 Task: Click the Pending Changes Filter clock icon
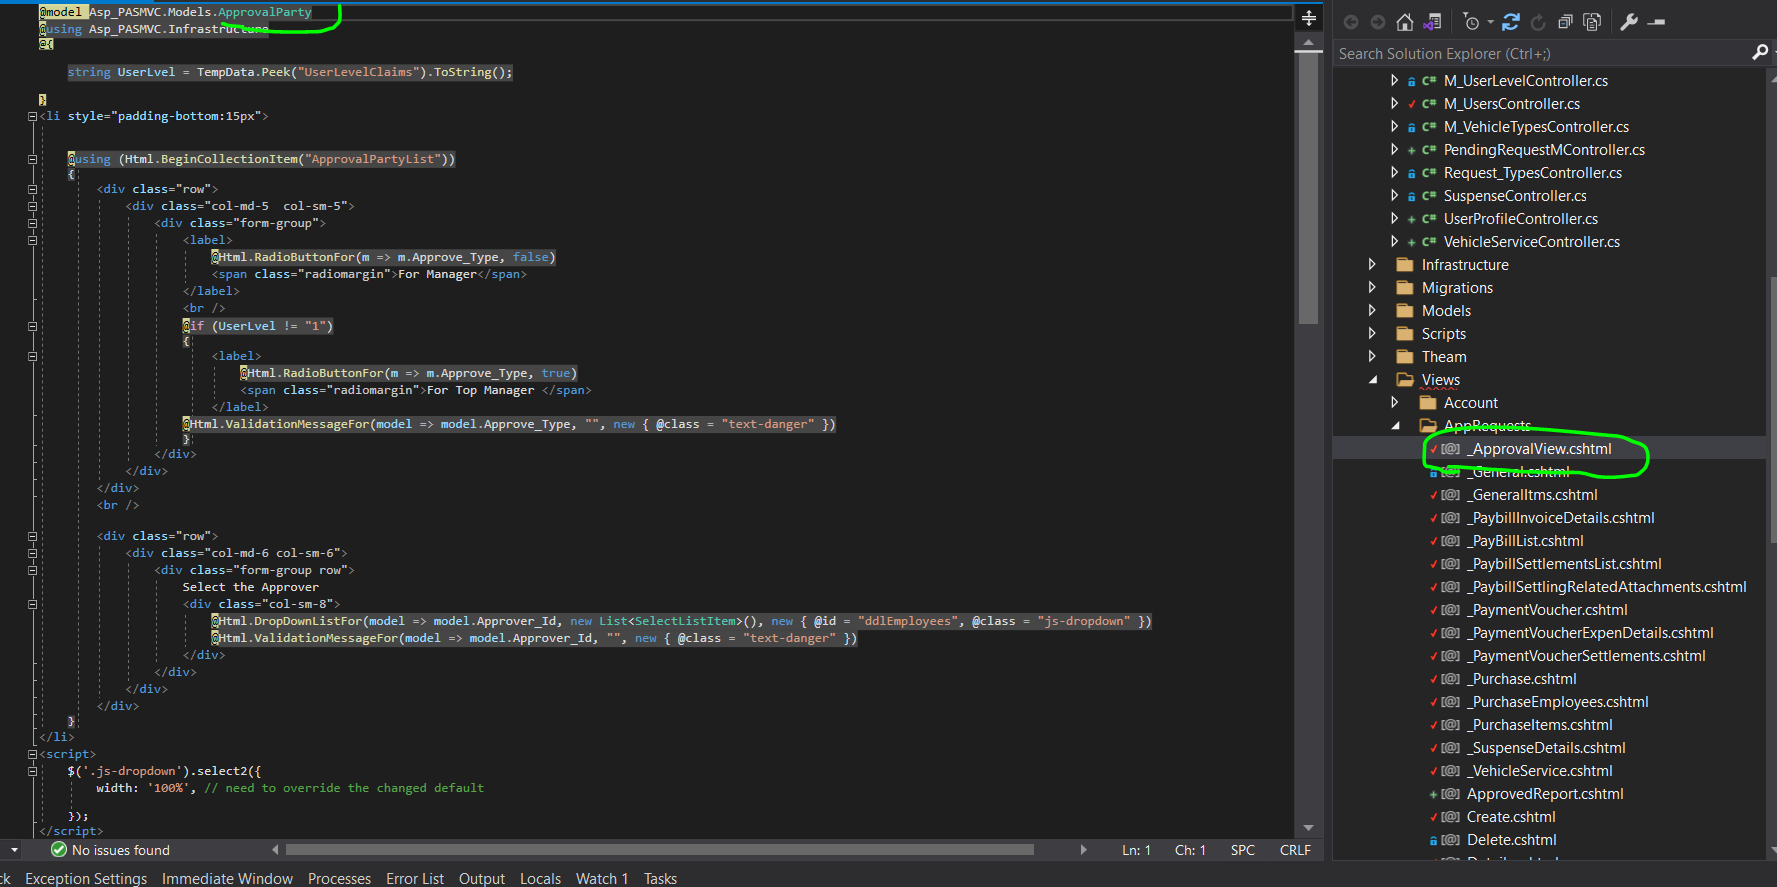1470,22
